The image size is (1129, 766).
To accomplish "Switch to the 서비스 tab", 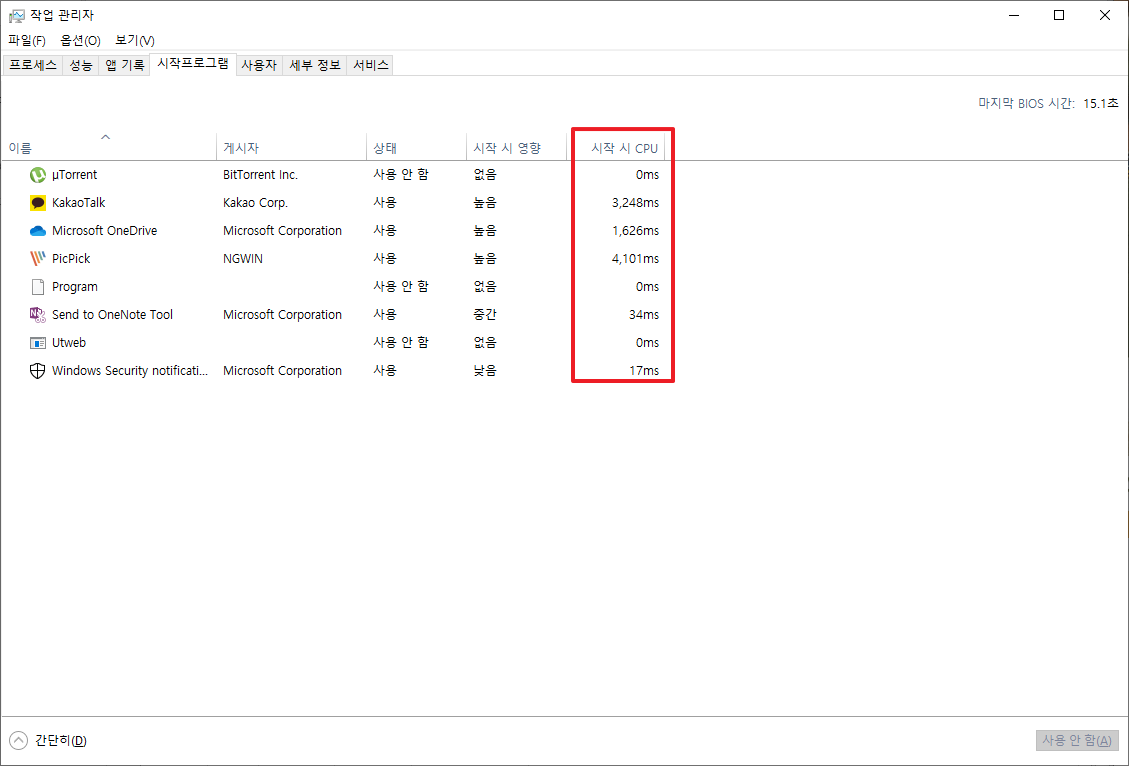I will [x=370, y=65].
